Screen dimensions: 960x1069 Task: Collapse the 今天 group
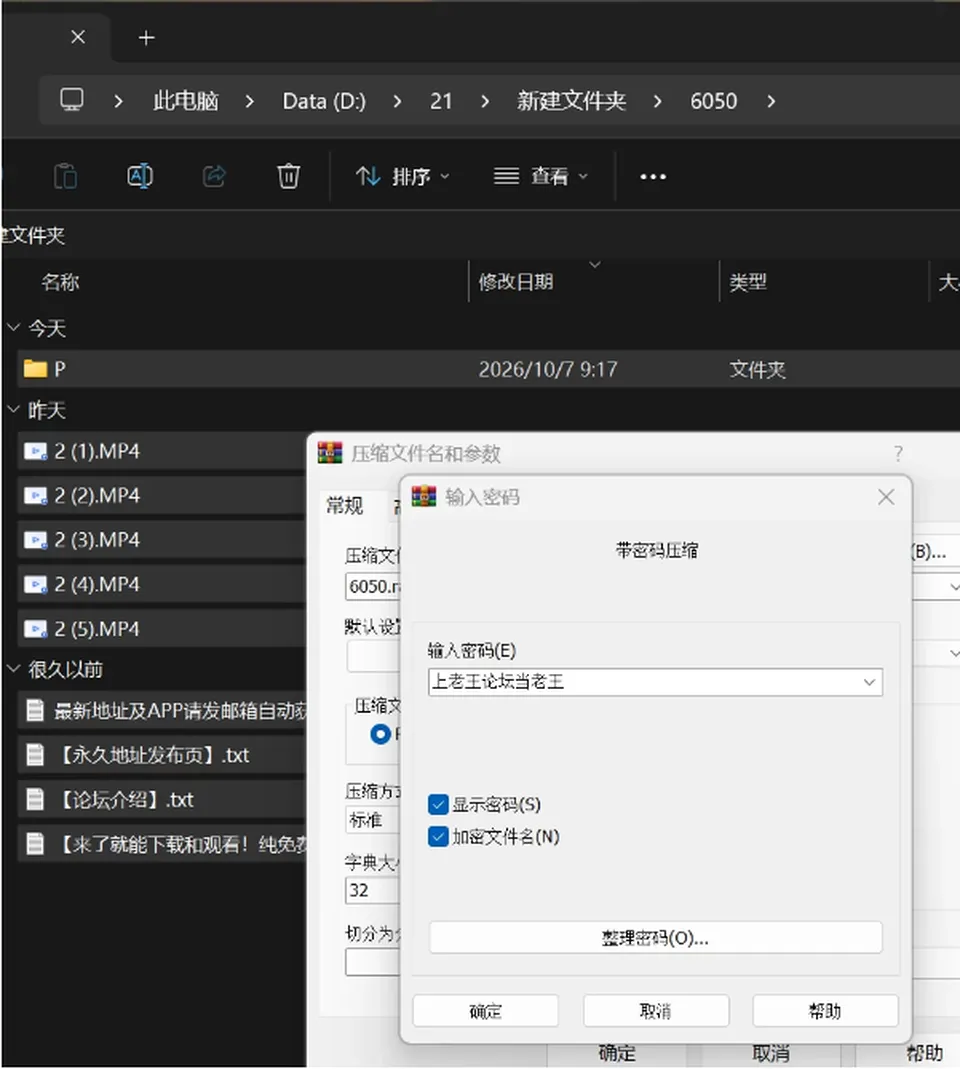point(13,328)
